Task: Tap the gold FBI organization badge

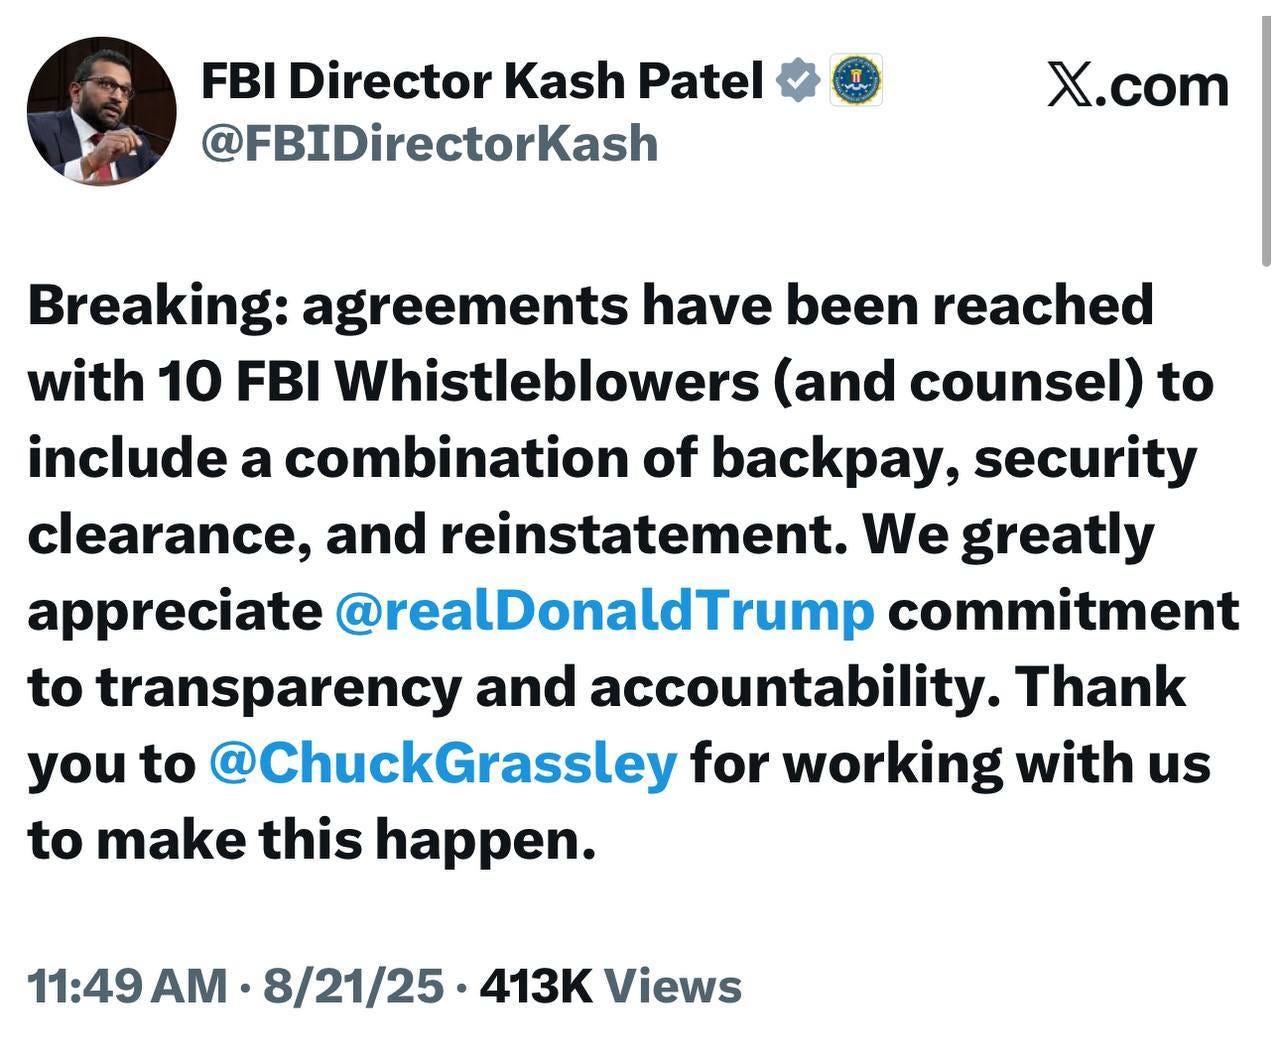Action: tap(856, 79)
